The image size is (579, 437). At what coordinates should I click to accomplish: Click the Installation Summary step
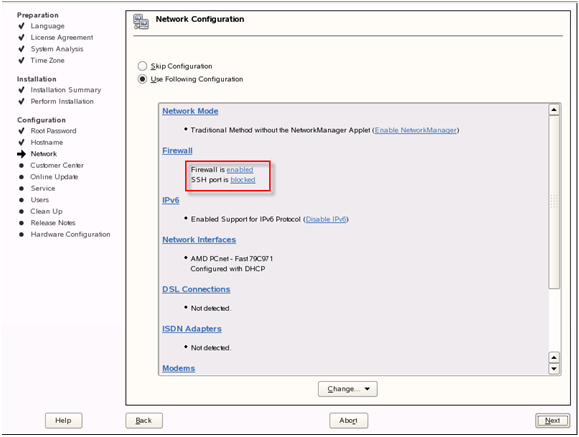pyautogui.click(x=66, y=90)
